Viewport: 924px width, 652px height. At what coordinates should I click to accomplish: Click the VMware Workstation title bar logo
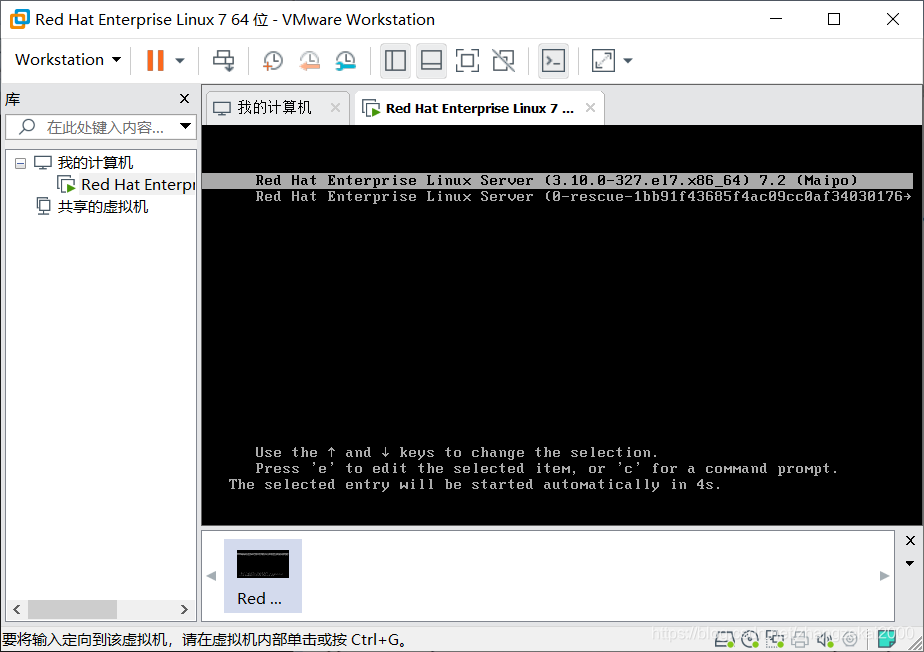coord(19,19)
